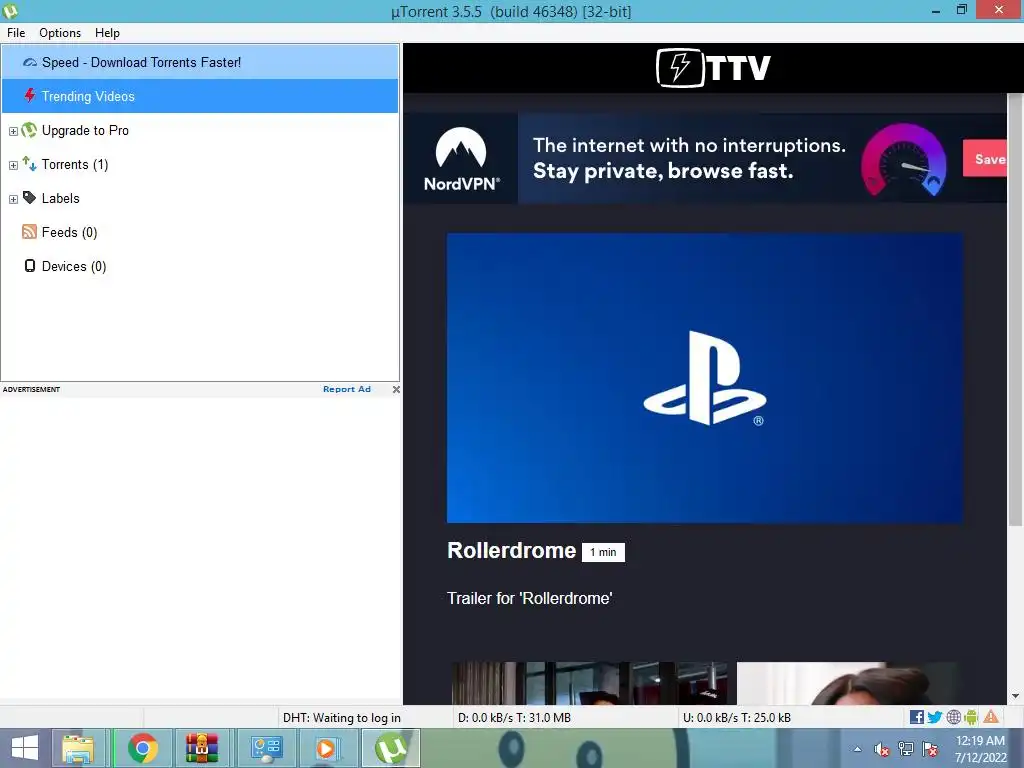Click the Action Center flag icon
The width and height of the screenshot is (1024, 768).
(930, 749)
